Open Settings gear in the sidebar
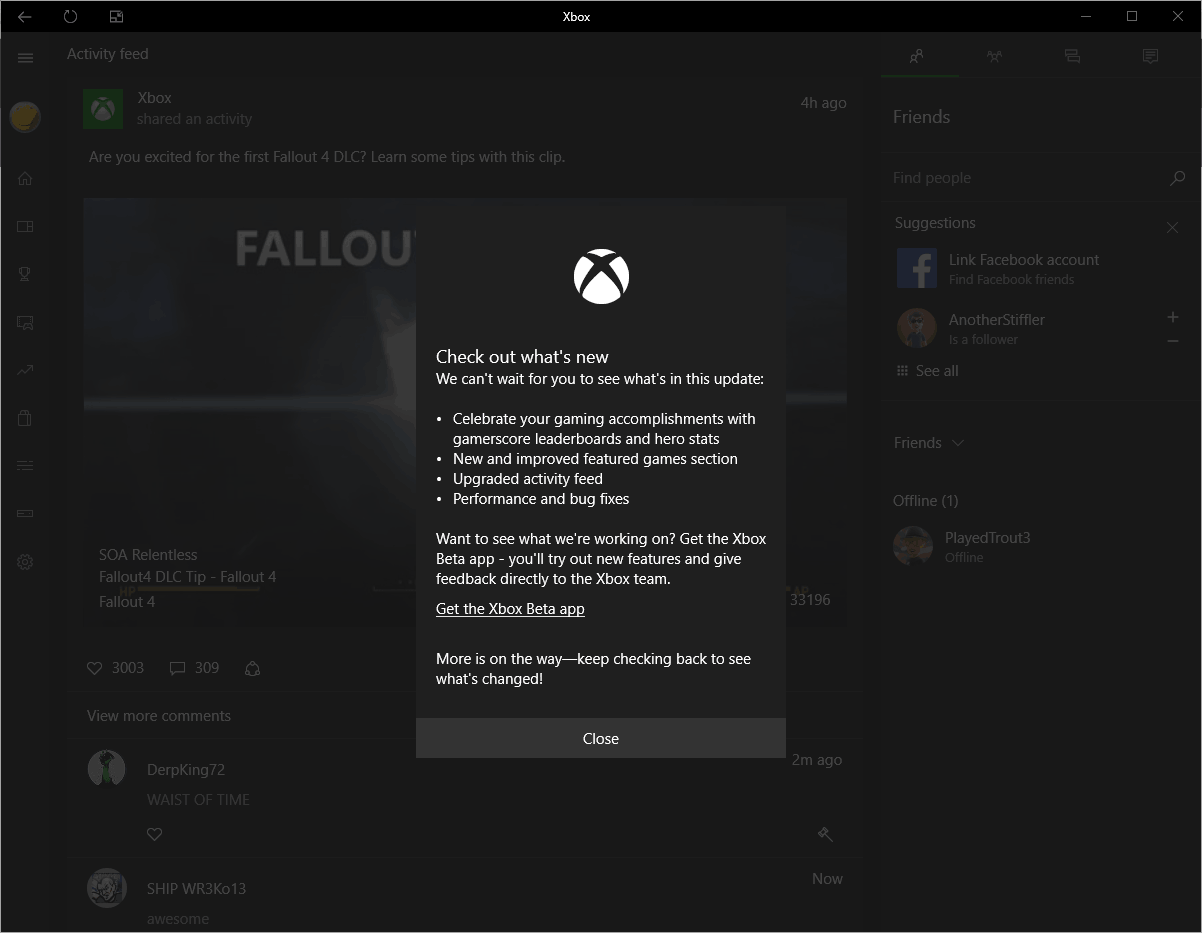Screen dimensions: 1202x933 coord(25,562)
